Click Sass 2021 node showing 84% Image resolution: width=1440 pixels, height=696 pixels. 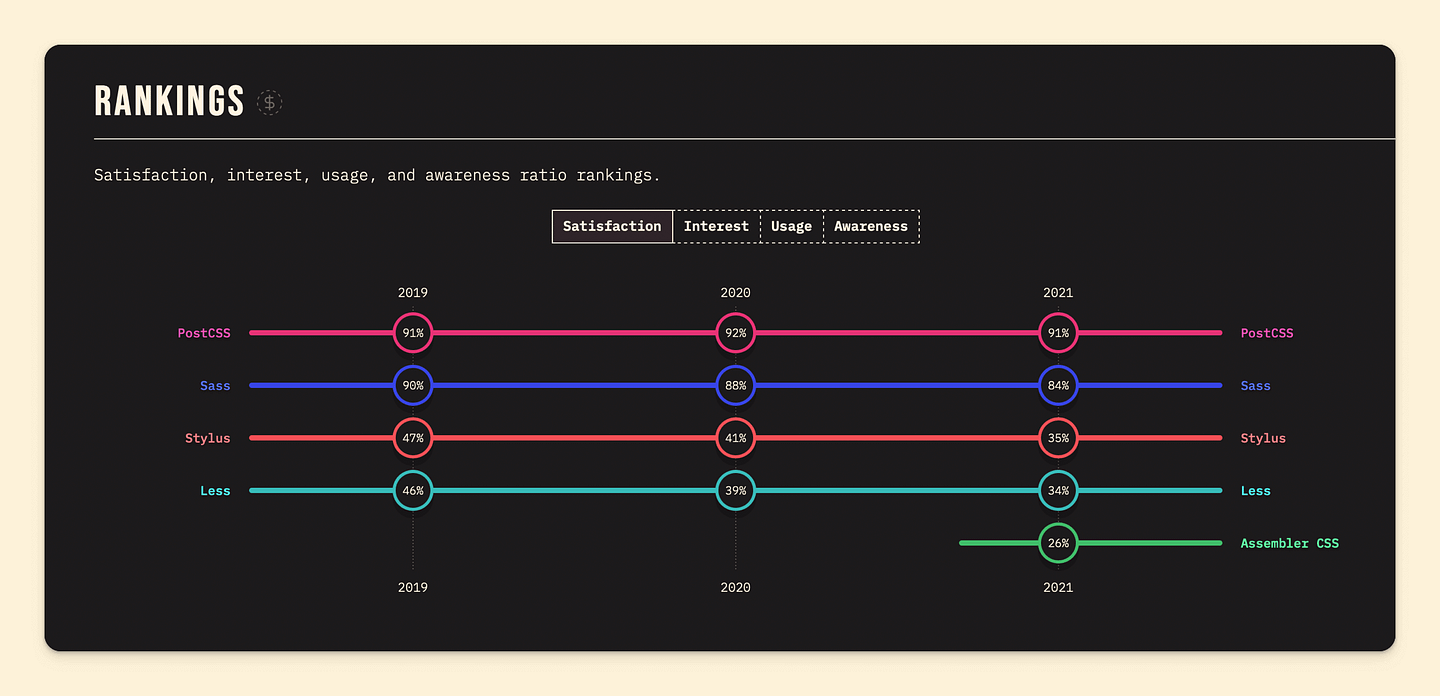coord(1058,385)
